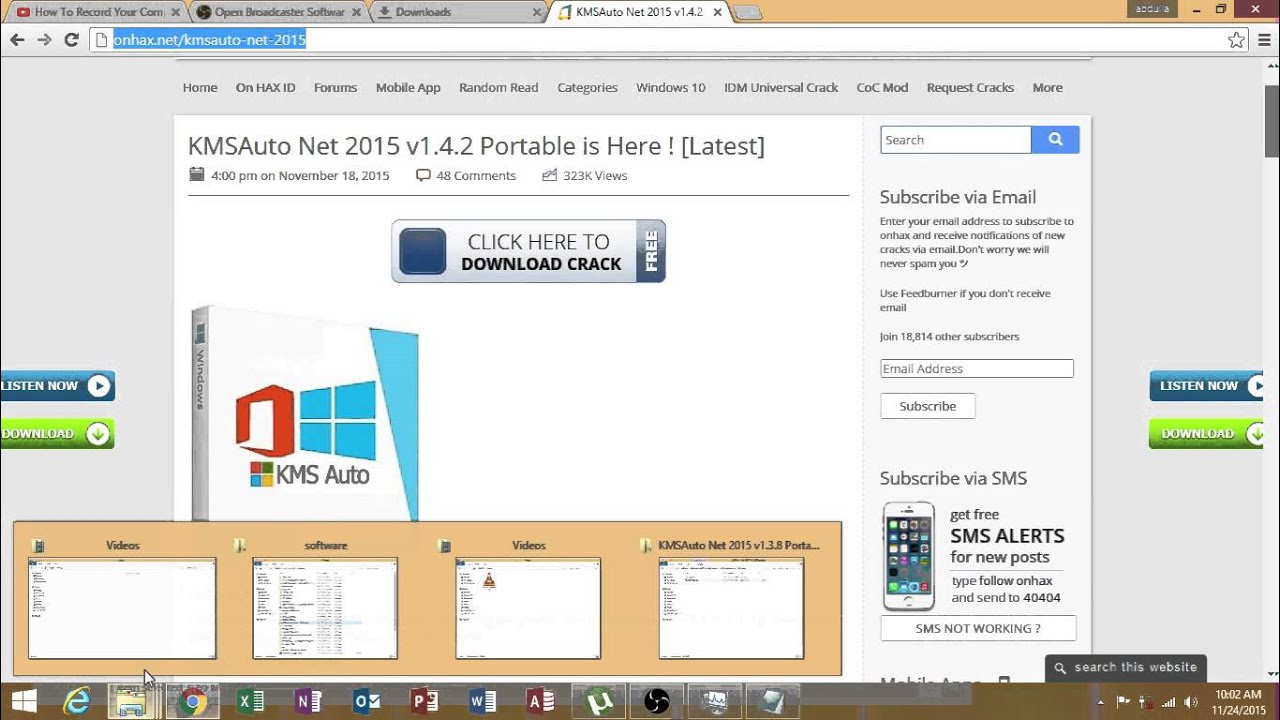1280x720 pixels.
Task: Open a new tab button
Action: 747,12
